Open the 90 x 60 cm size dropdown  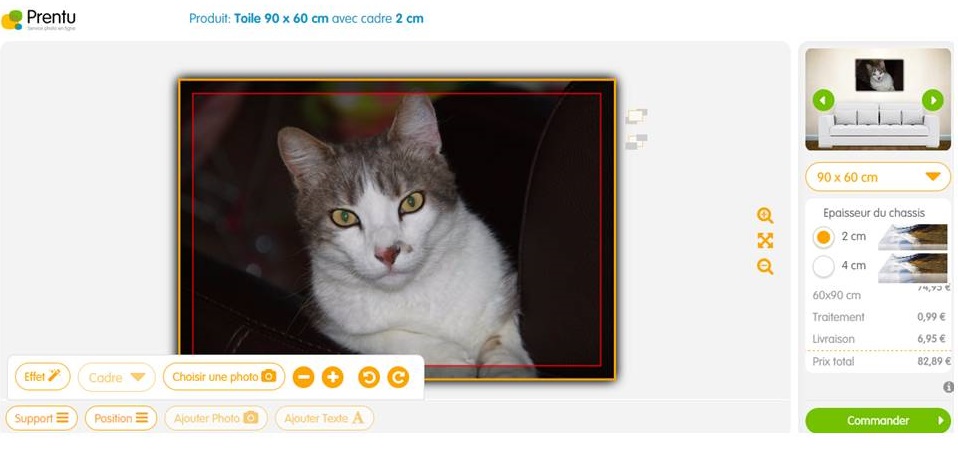878,177
